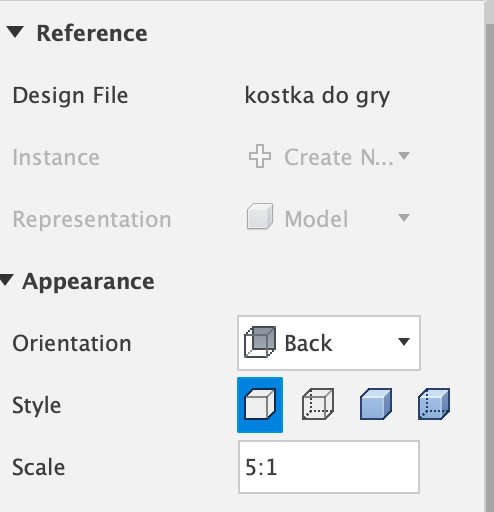
Task: Collapse the Appearance section triangle
Action: tap(6, 279)
